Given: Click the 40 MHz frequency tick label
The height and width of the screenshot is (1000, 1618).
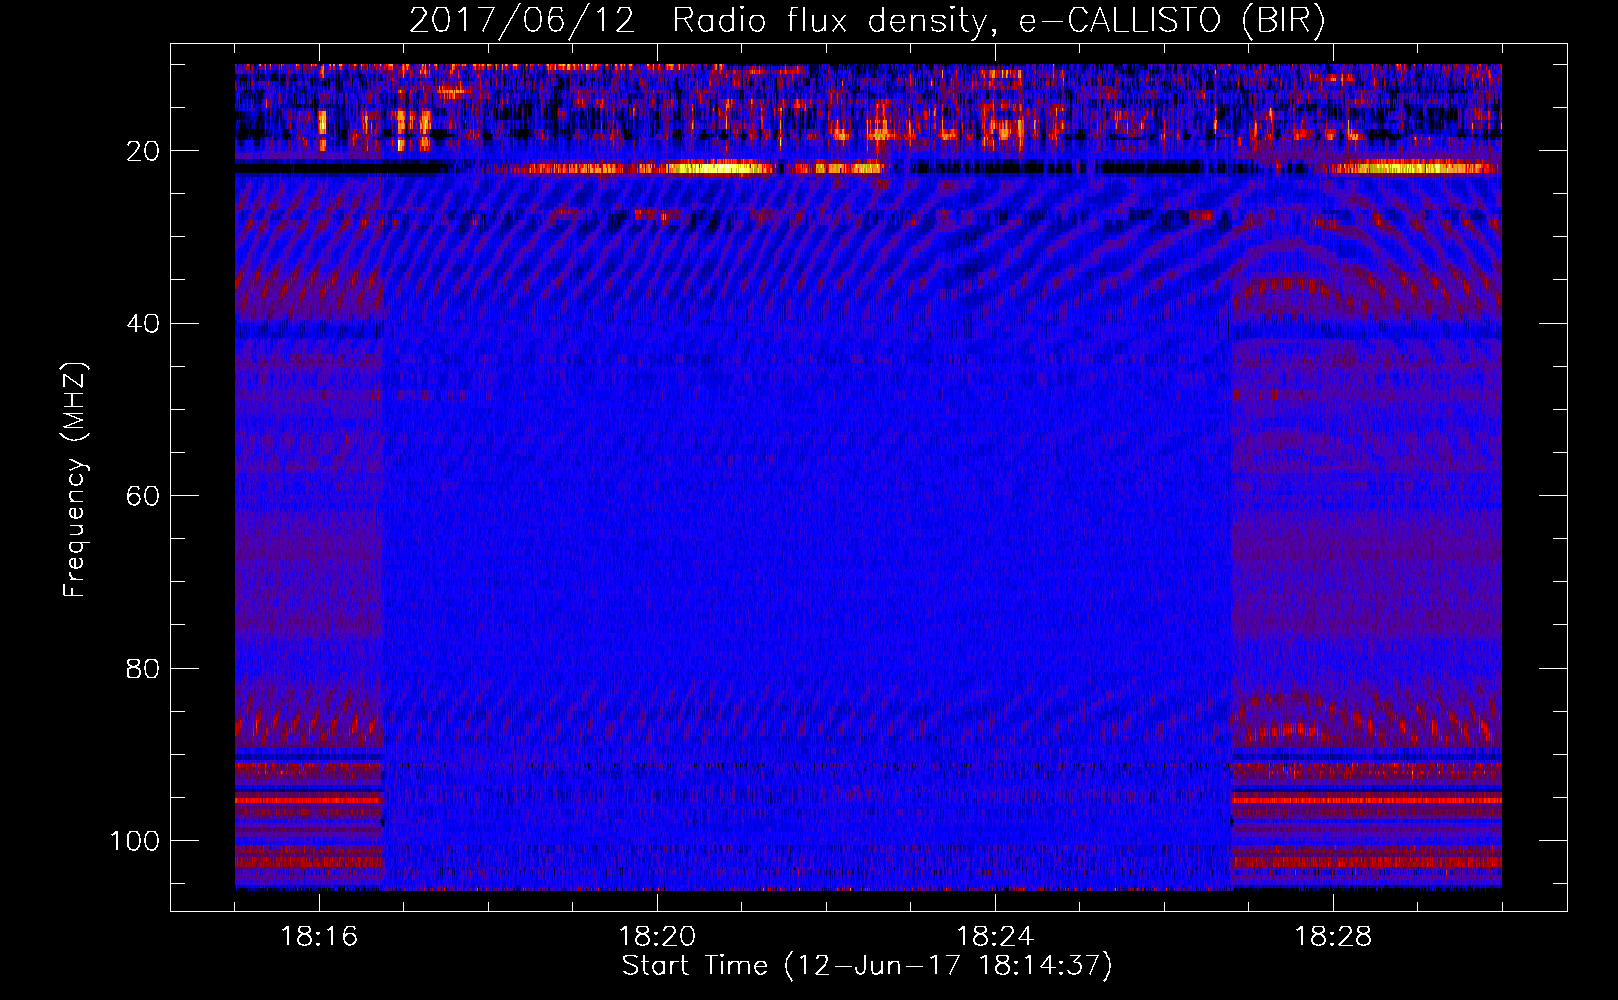Looking at the screenshot, I should (x=143, y=324).
